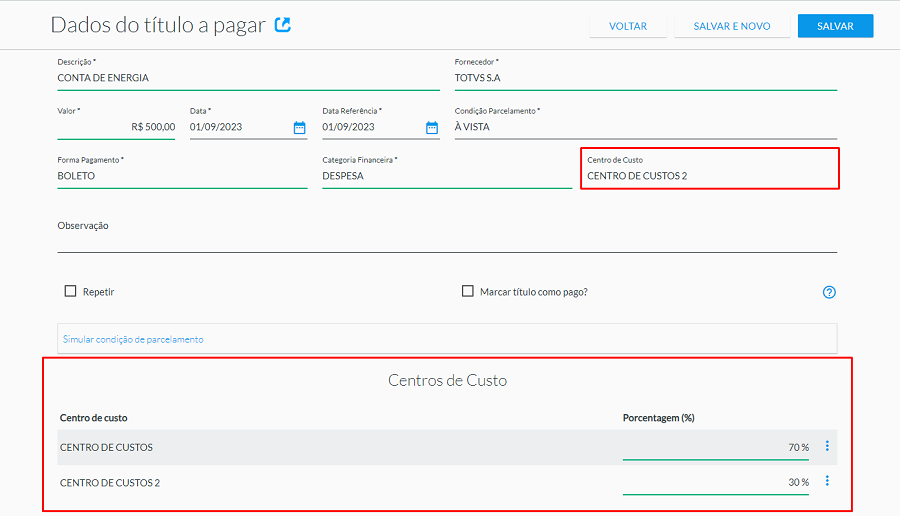Open the Data calendar picker
This screenshot has height=516, width=900.
point(300,127)
